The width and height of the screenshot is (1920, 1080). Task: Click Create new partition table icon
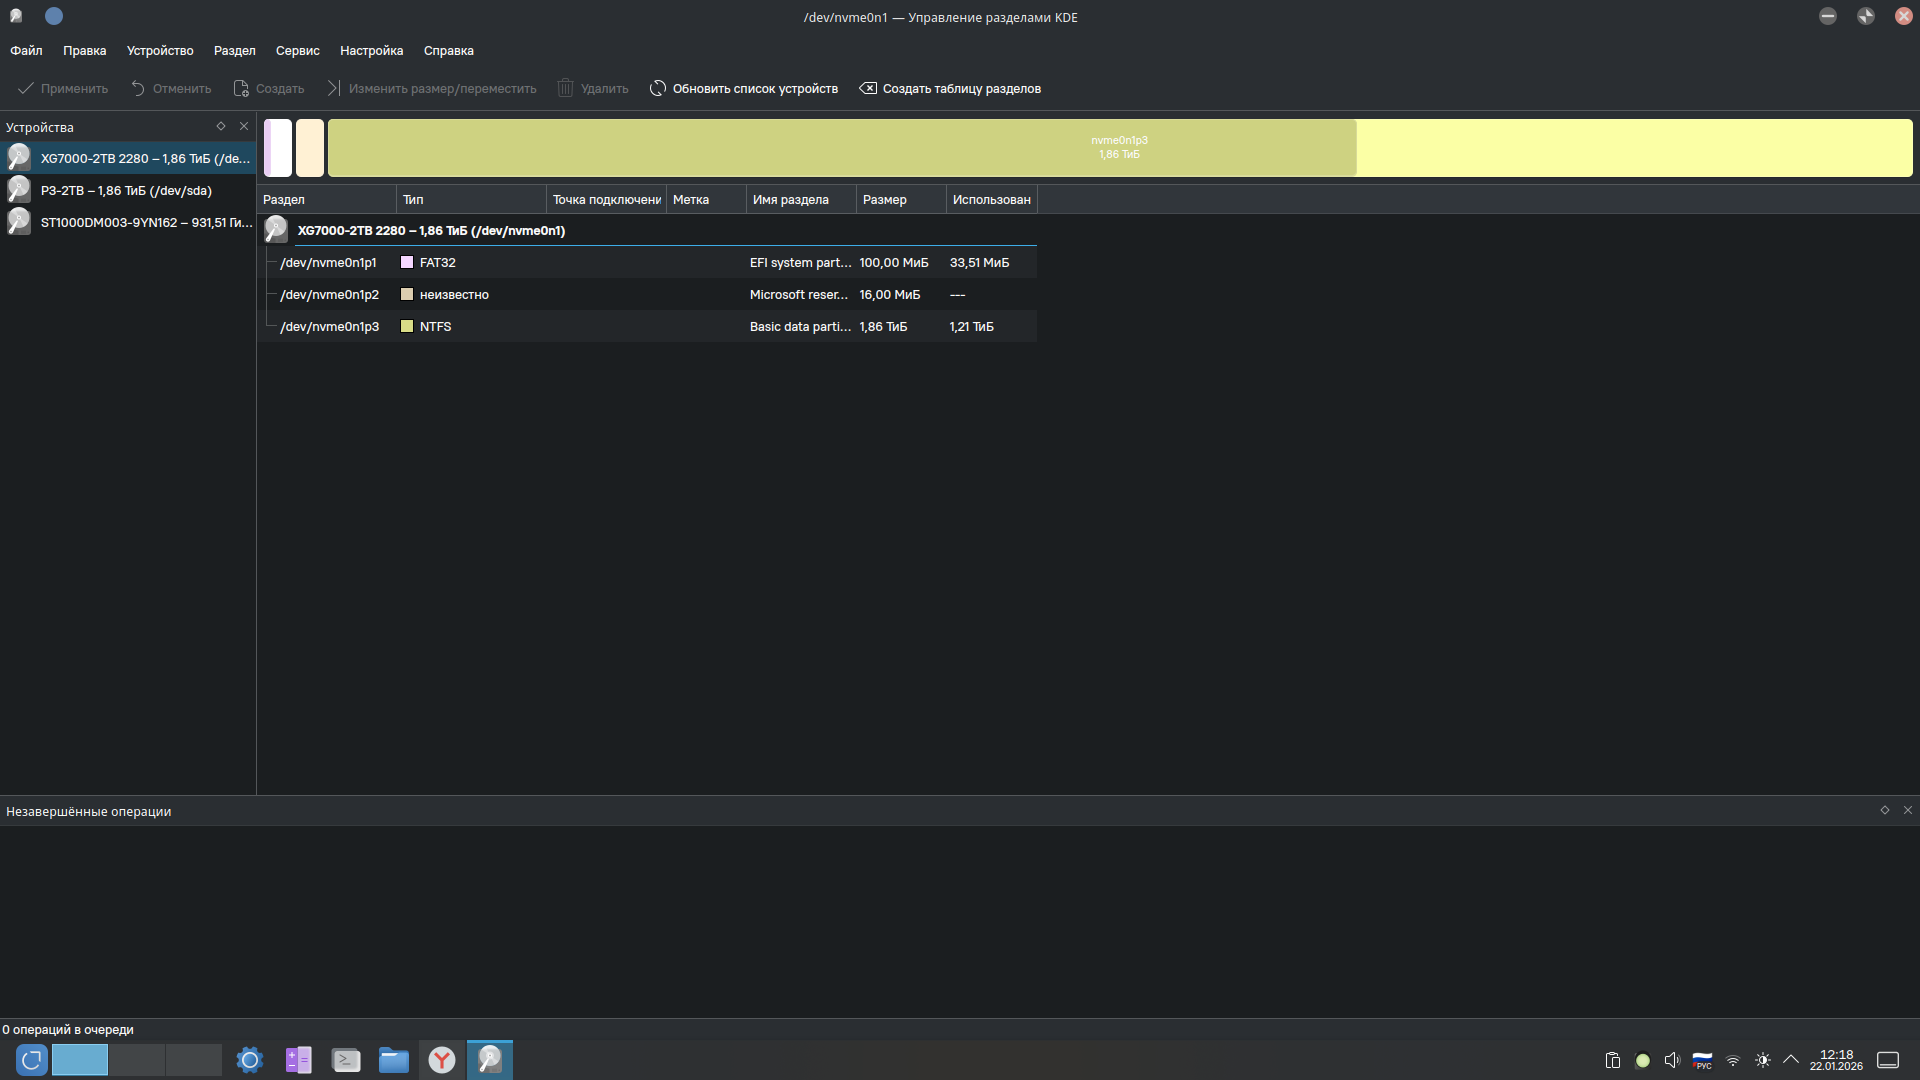[868, 88]
